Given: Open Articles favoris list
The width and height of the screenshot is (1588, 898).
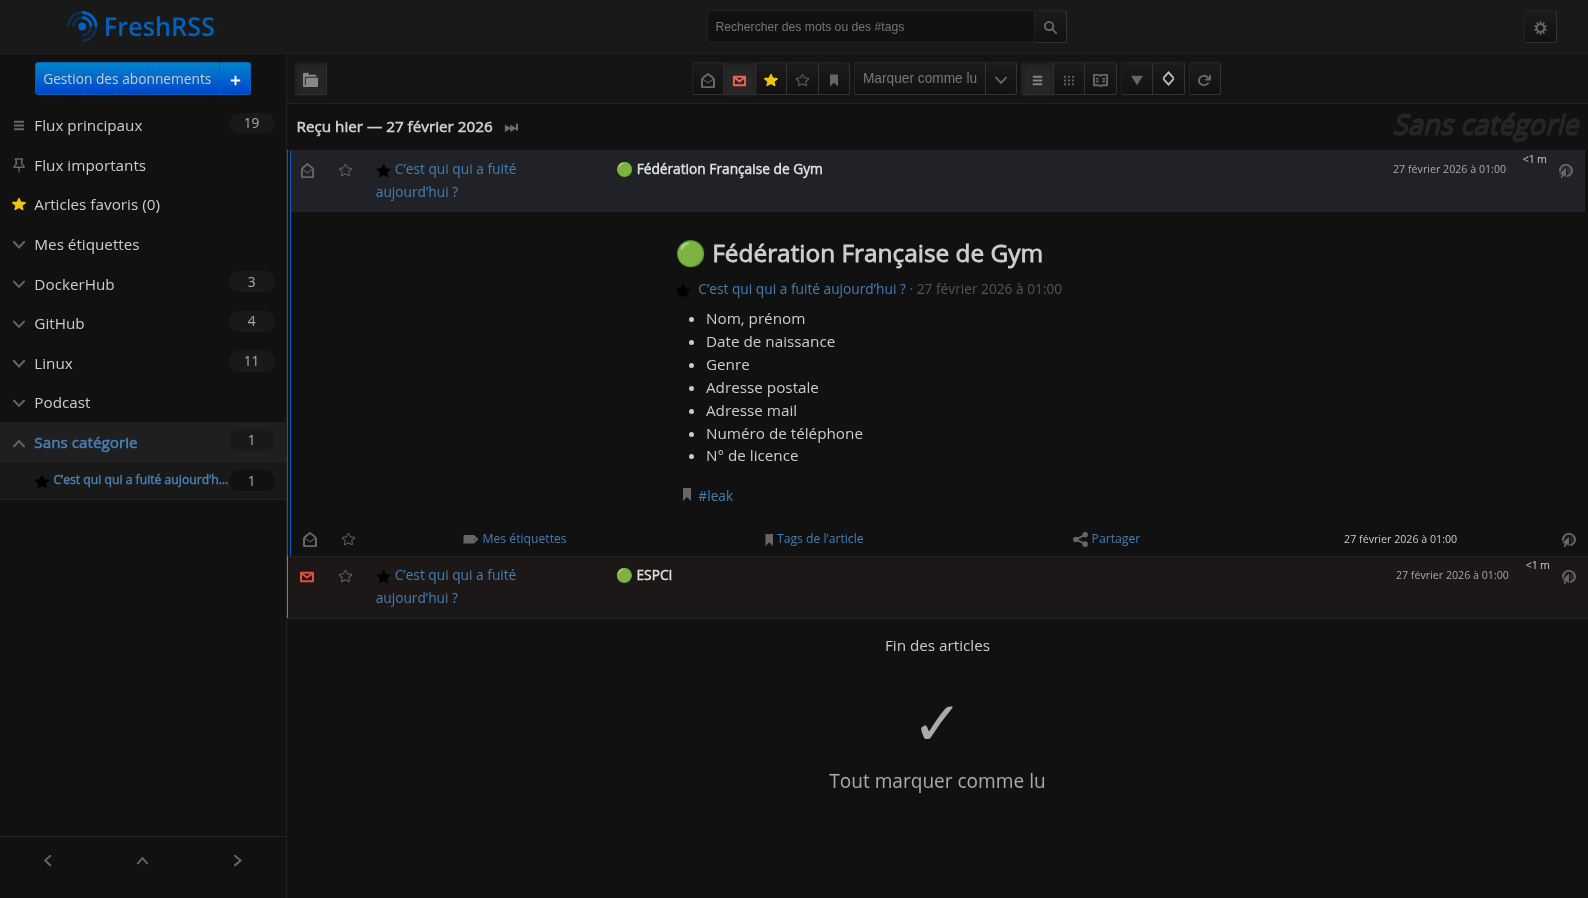Looking at the screenshot, I should (x=96, y=205).
